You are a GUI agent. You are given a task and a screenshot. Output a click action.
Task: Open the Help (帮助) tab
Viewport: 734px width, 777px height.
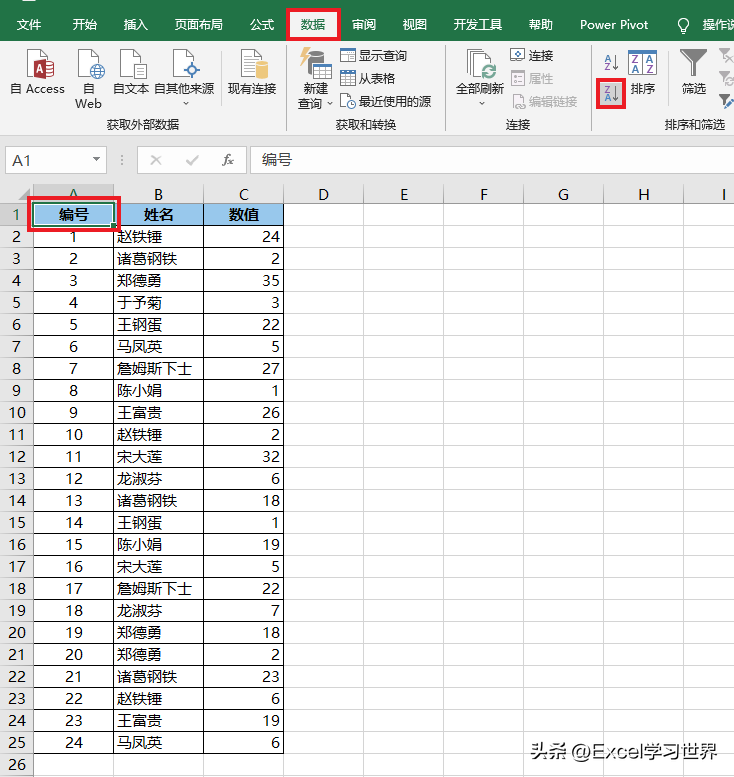540,25
